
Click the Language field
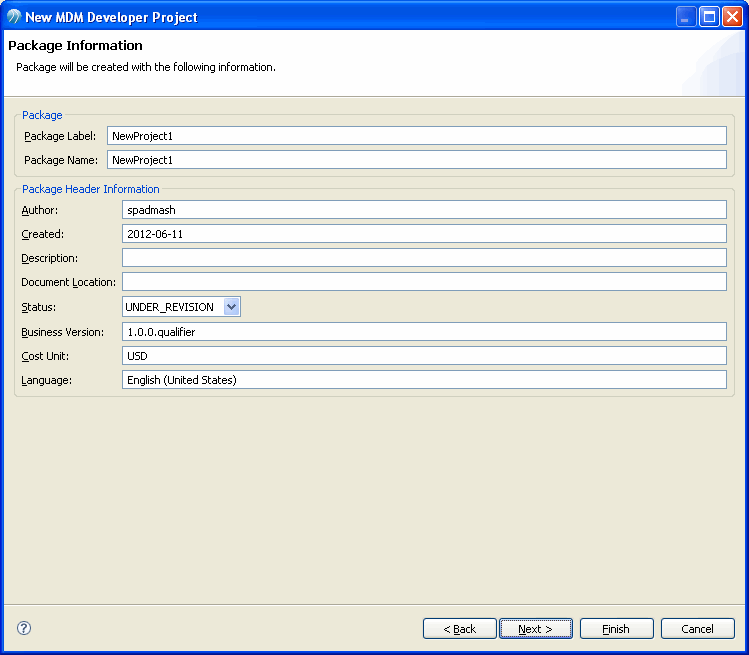[424, 379]
